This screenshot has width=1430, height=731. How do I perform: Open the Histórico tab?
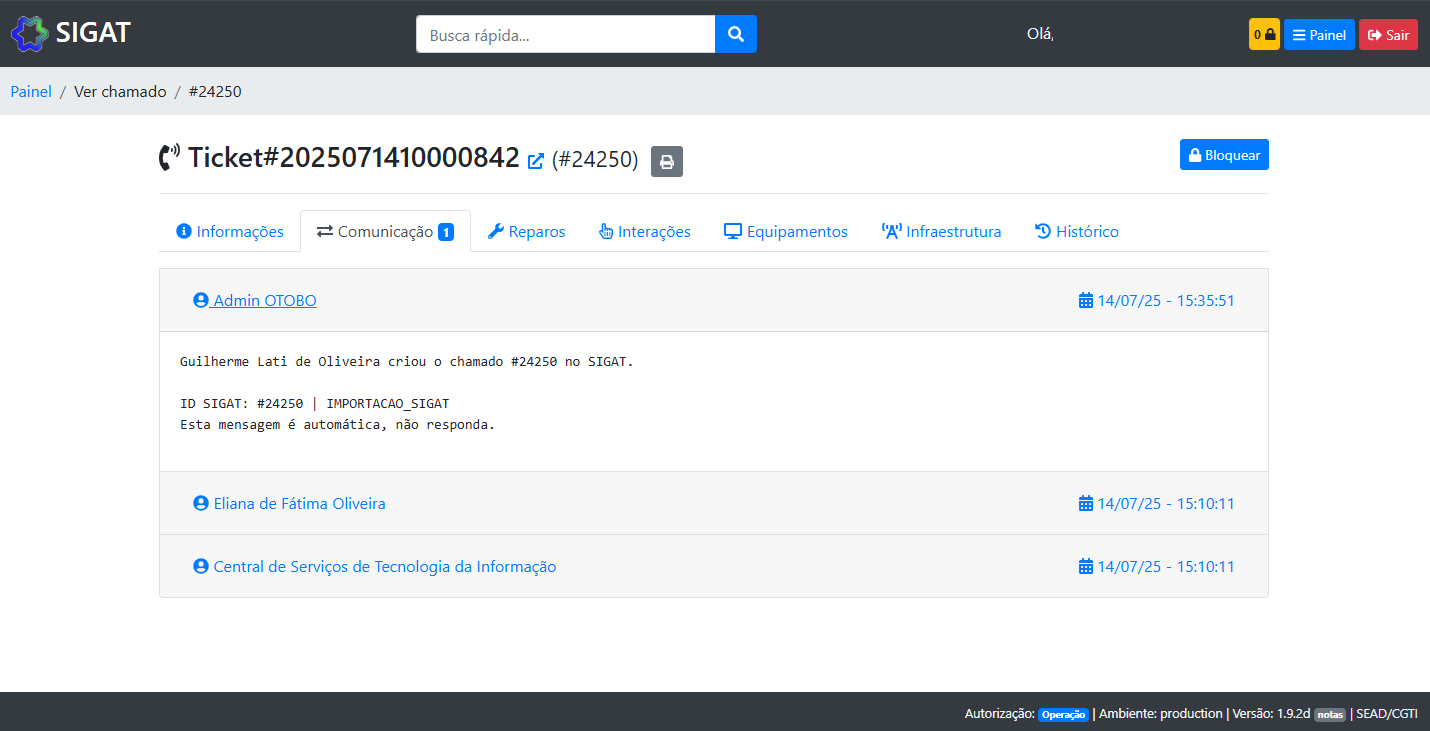[x=1076, y=231]
